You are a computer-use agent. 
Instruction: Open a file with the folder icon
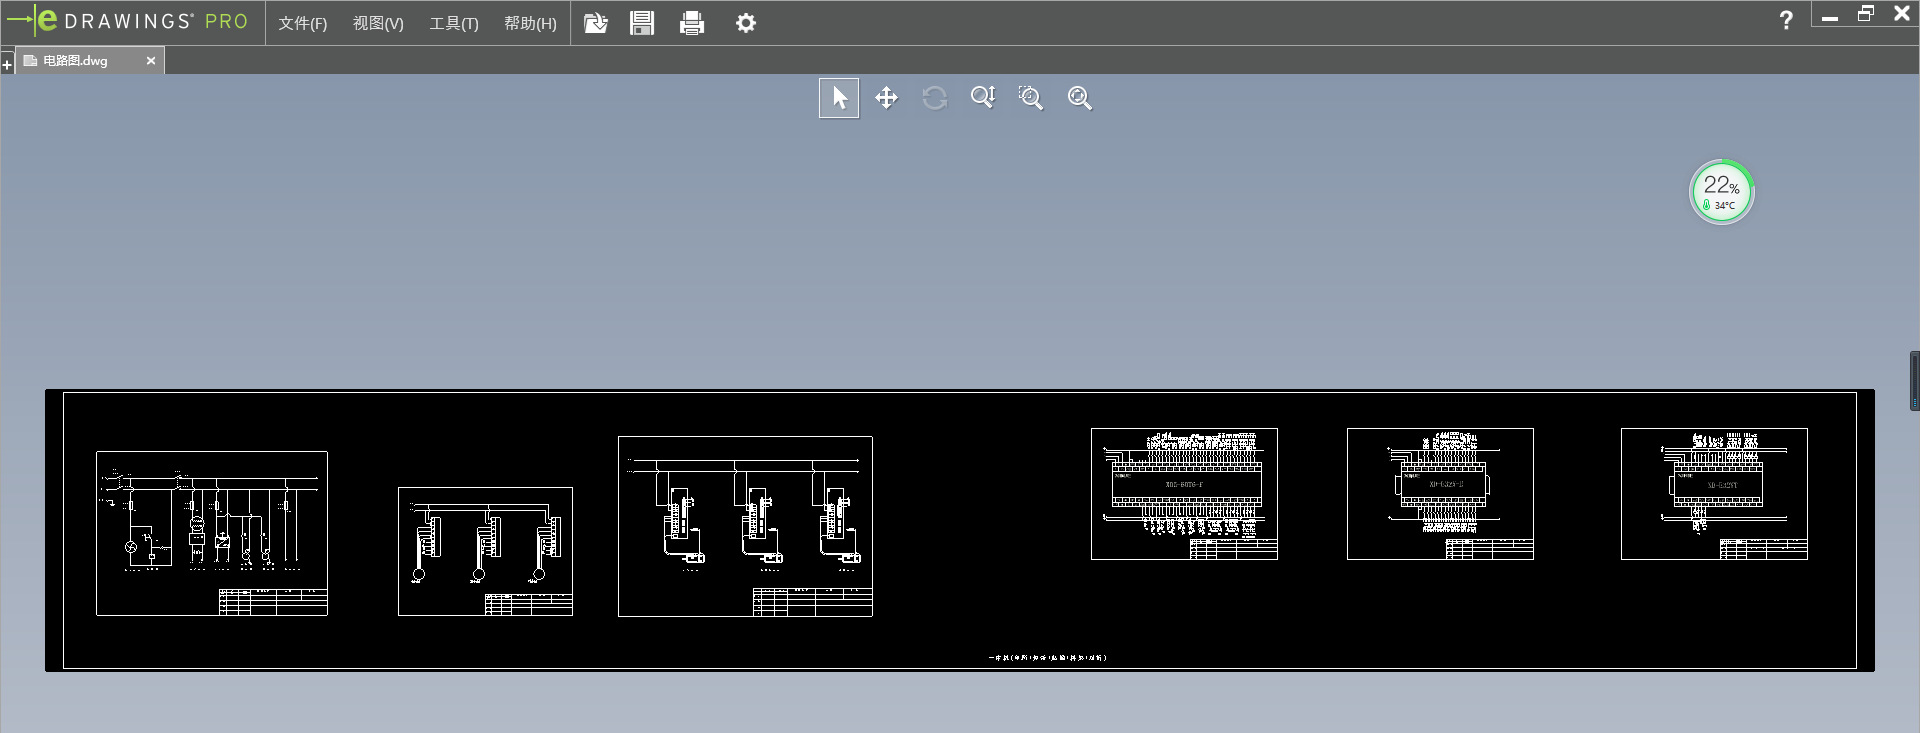tap(596, 23)
